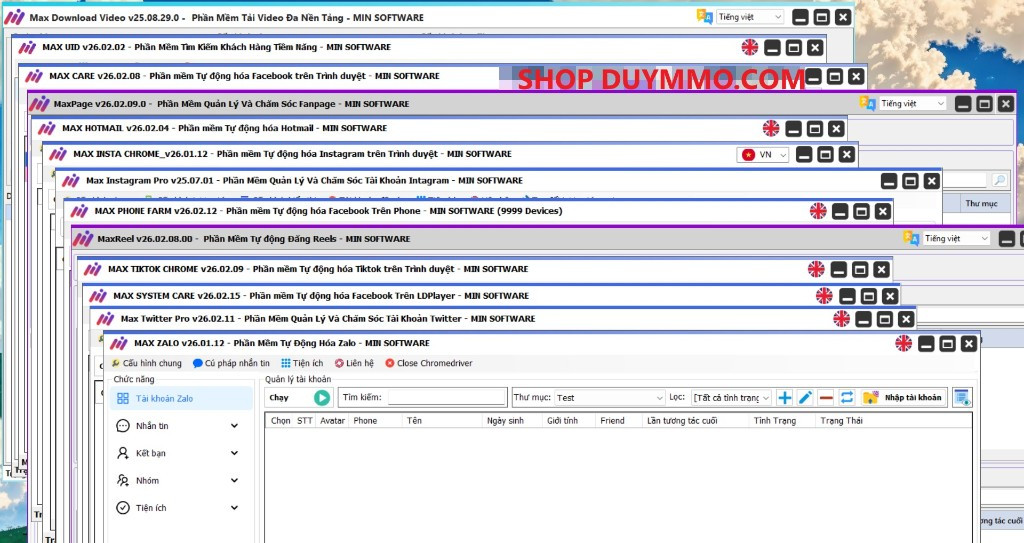Click the UK flag in the MAX TIKTOK CHROME window

pyautogui.click(x=816, y=269)
